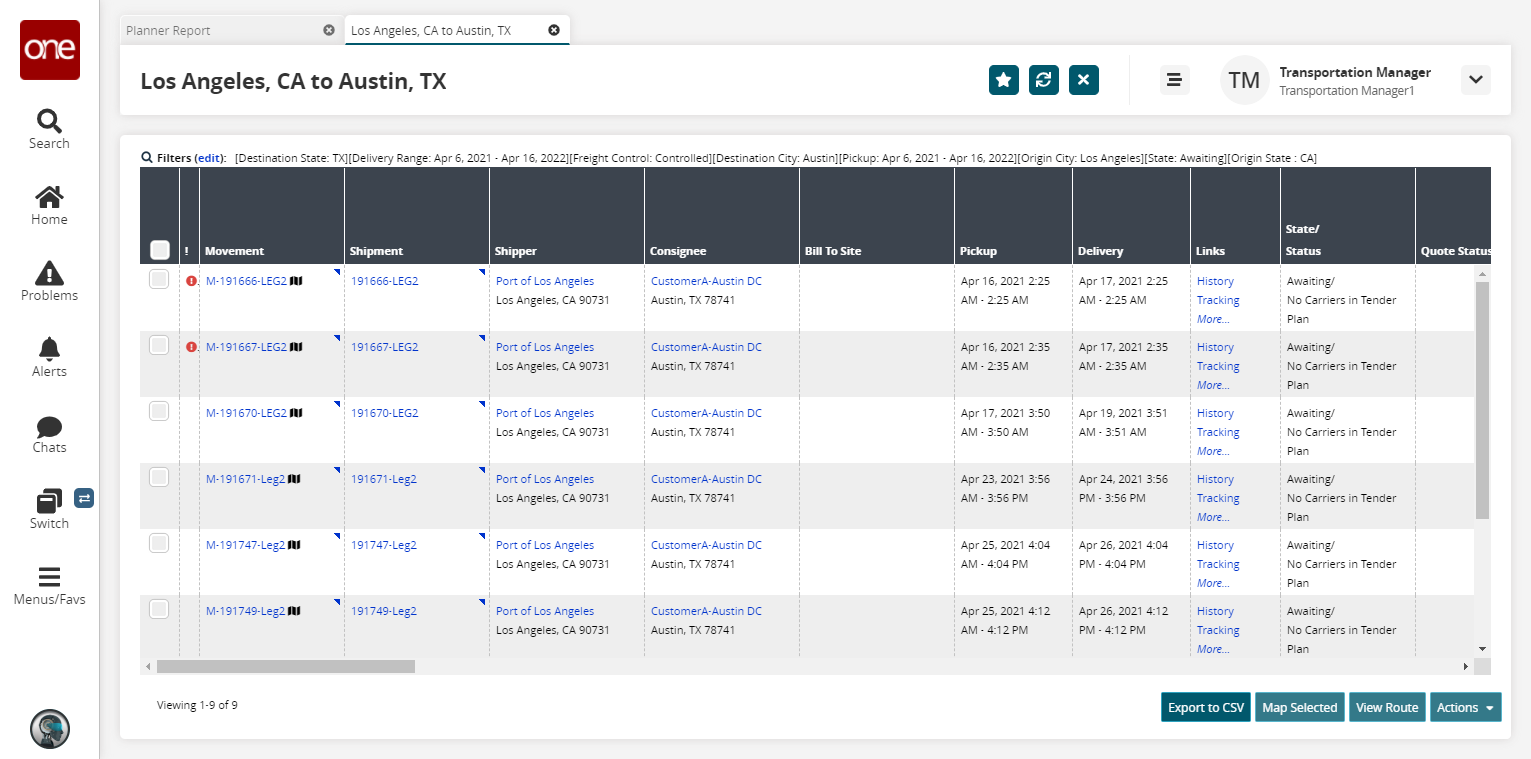Expand More... links for shipment 191671-Leg2
The height and width of the screenshot is (759, 1531).
coord(1212,517)
